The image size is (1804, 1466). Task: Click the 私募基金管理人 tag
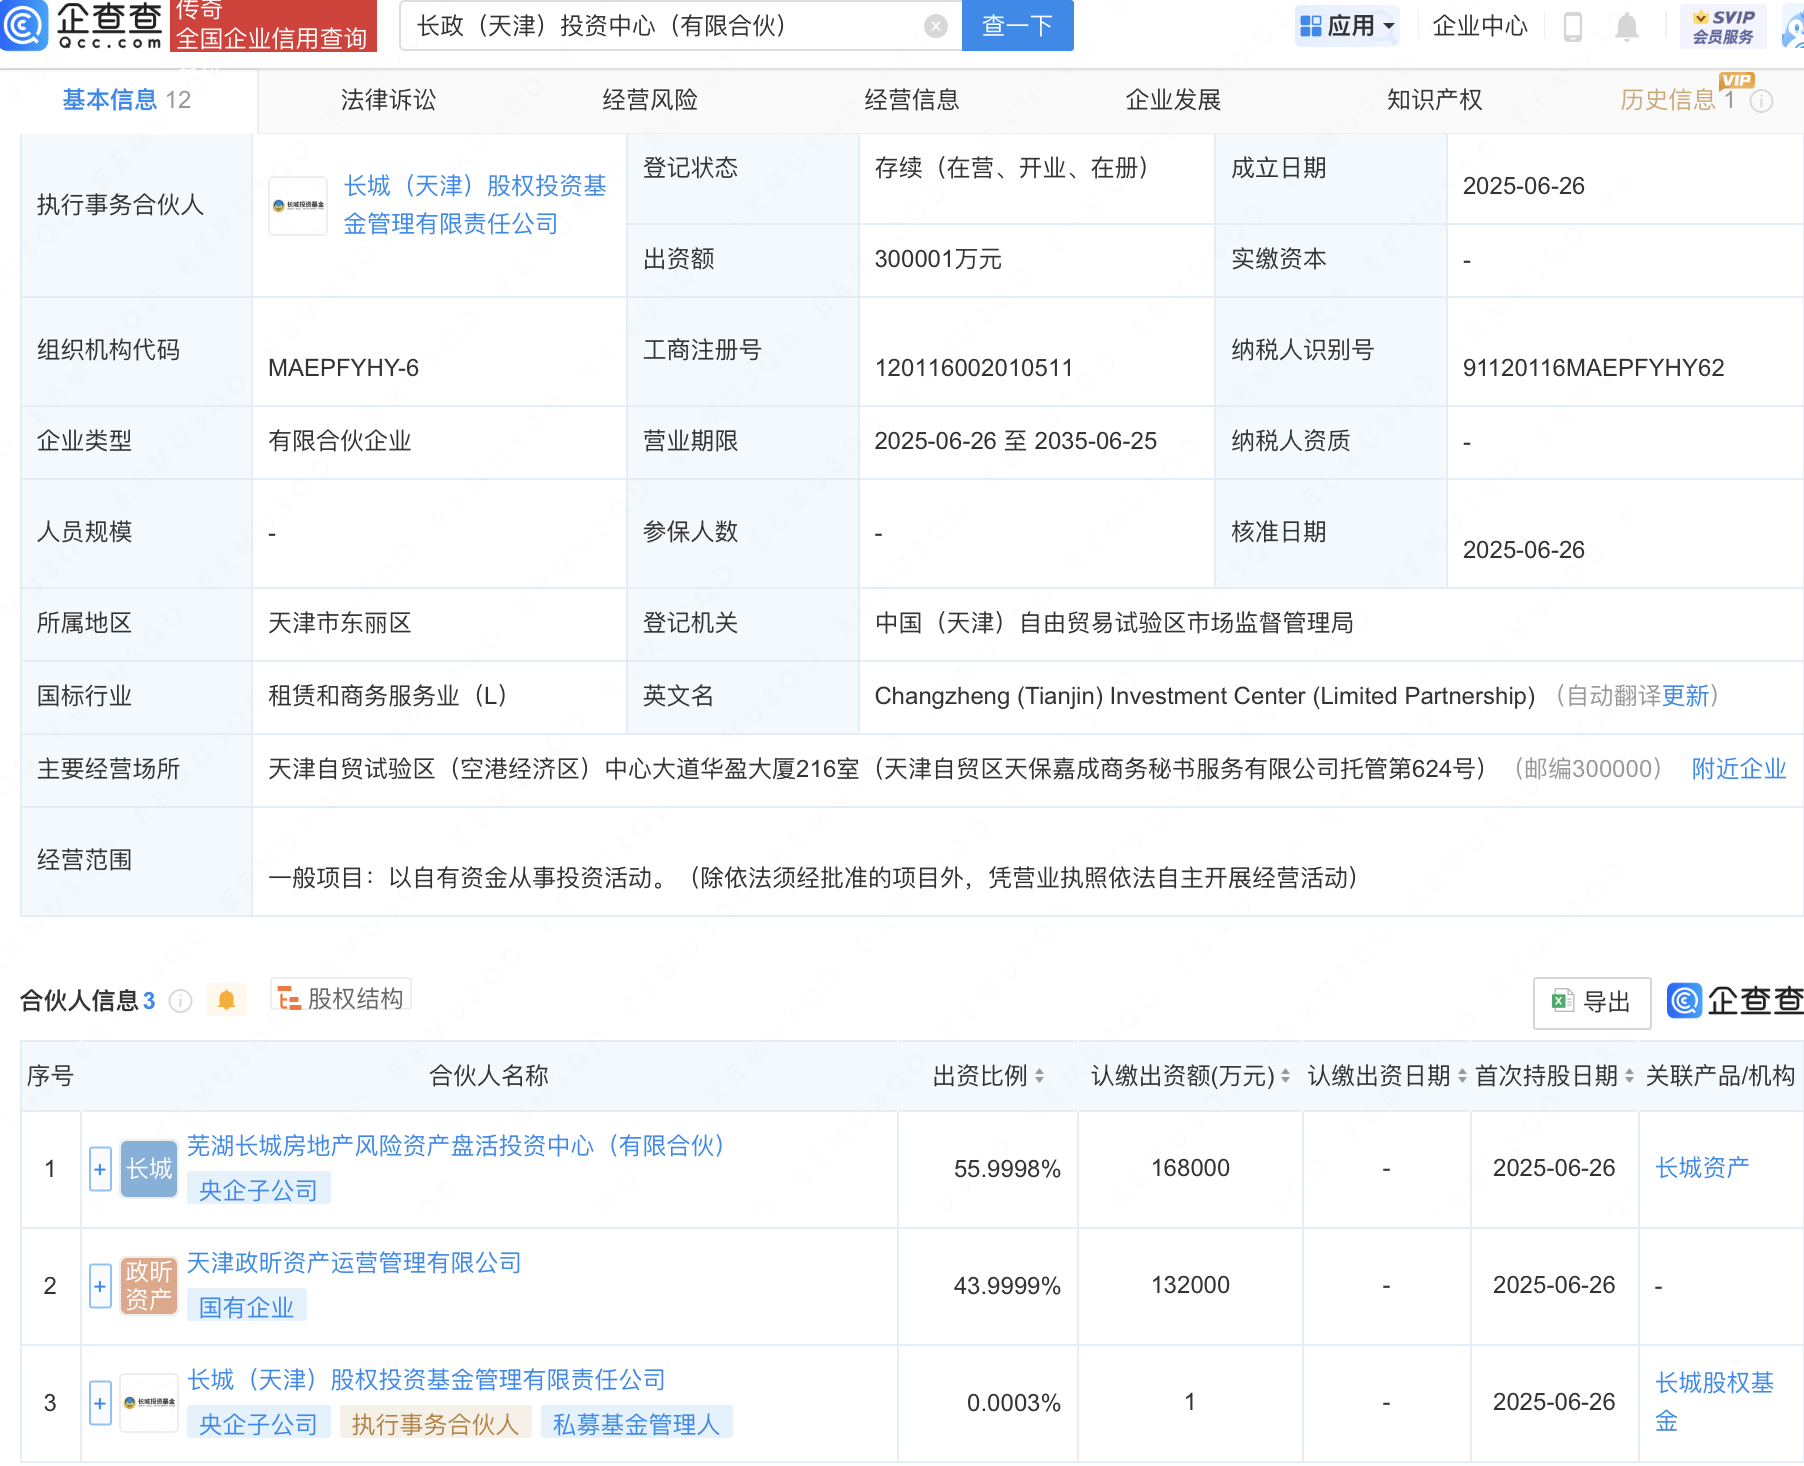636,1424
